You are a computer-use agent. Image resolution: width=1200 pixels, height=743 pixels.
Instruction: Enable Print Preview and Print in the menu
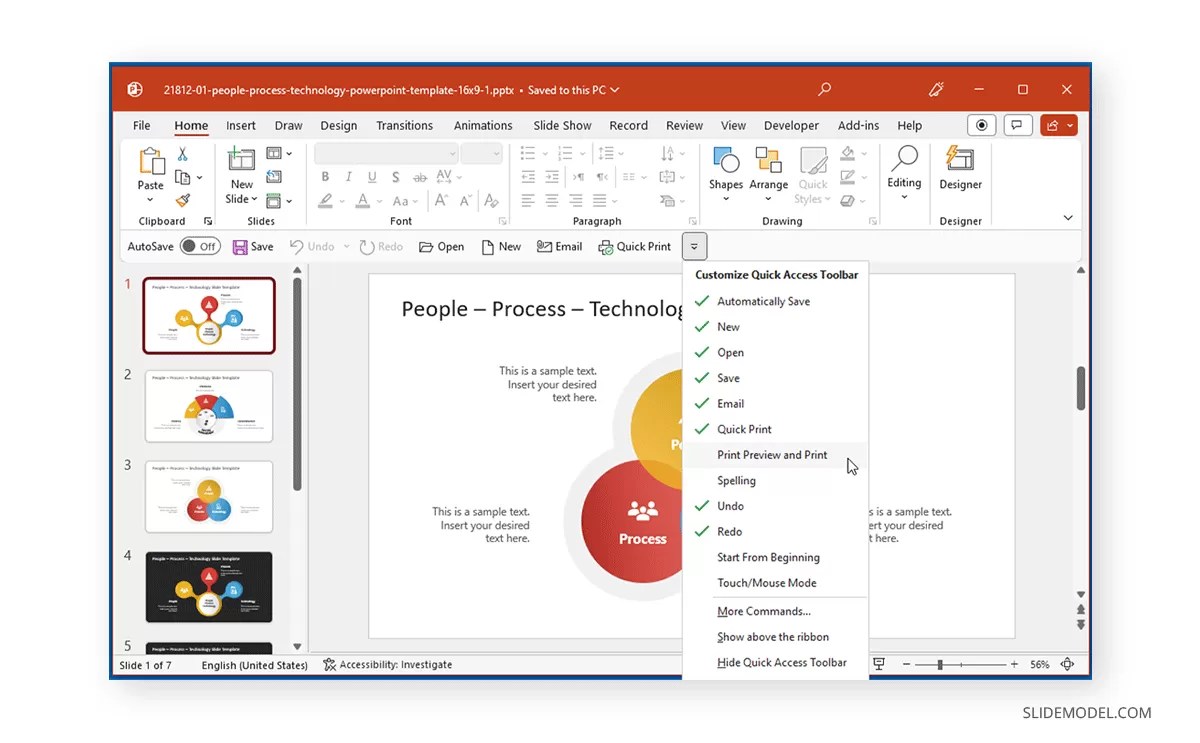(771, 454)
